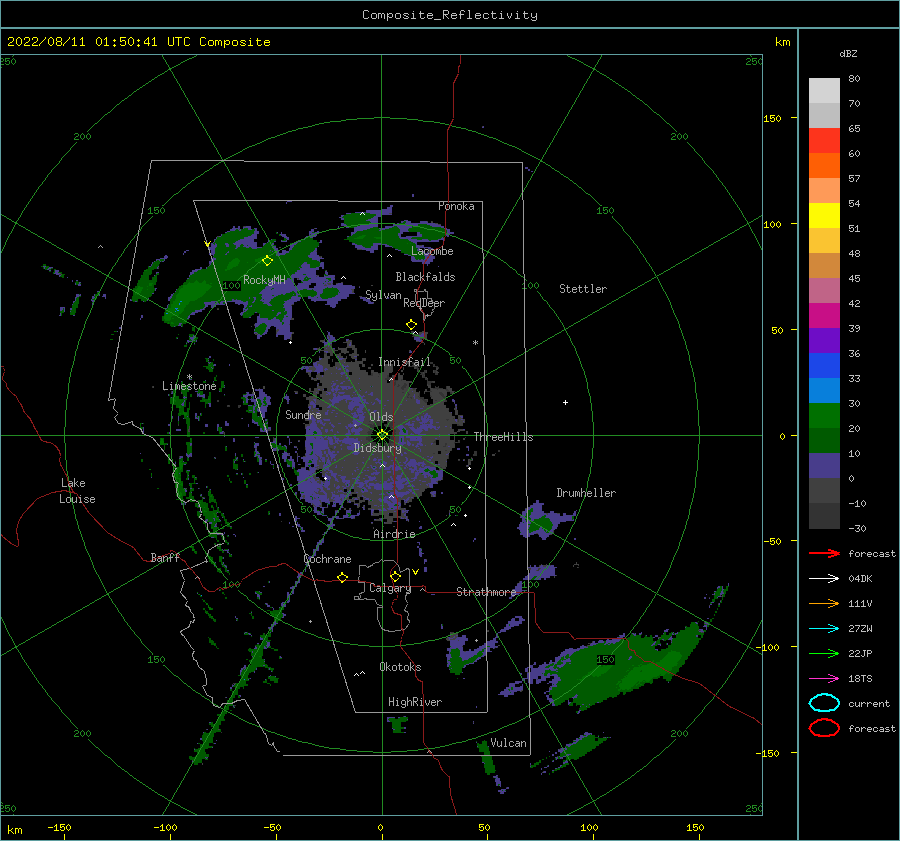Click the Limestone label
The image size is (900, 841).
pyautogui.click(x=189, y=386)
